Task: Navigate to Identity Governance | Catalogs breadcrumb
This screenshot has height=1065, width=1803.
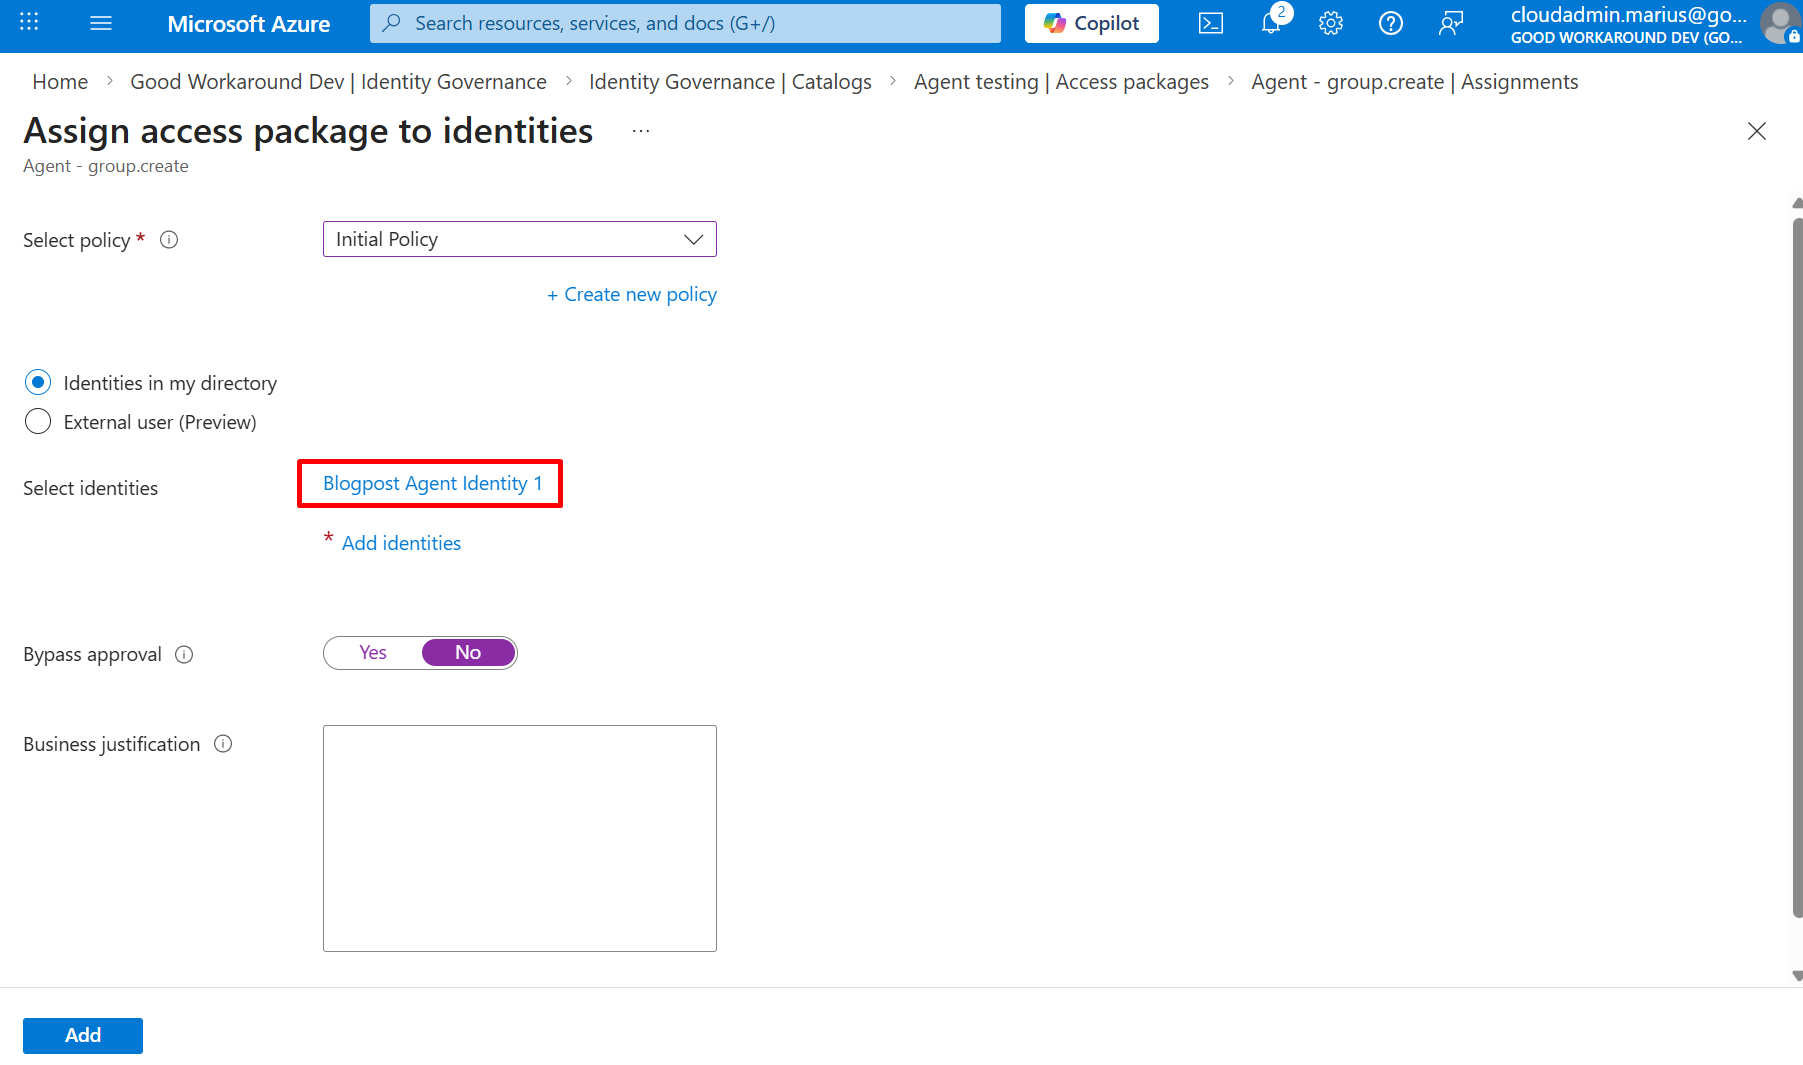Action: pos(730,82)
